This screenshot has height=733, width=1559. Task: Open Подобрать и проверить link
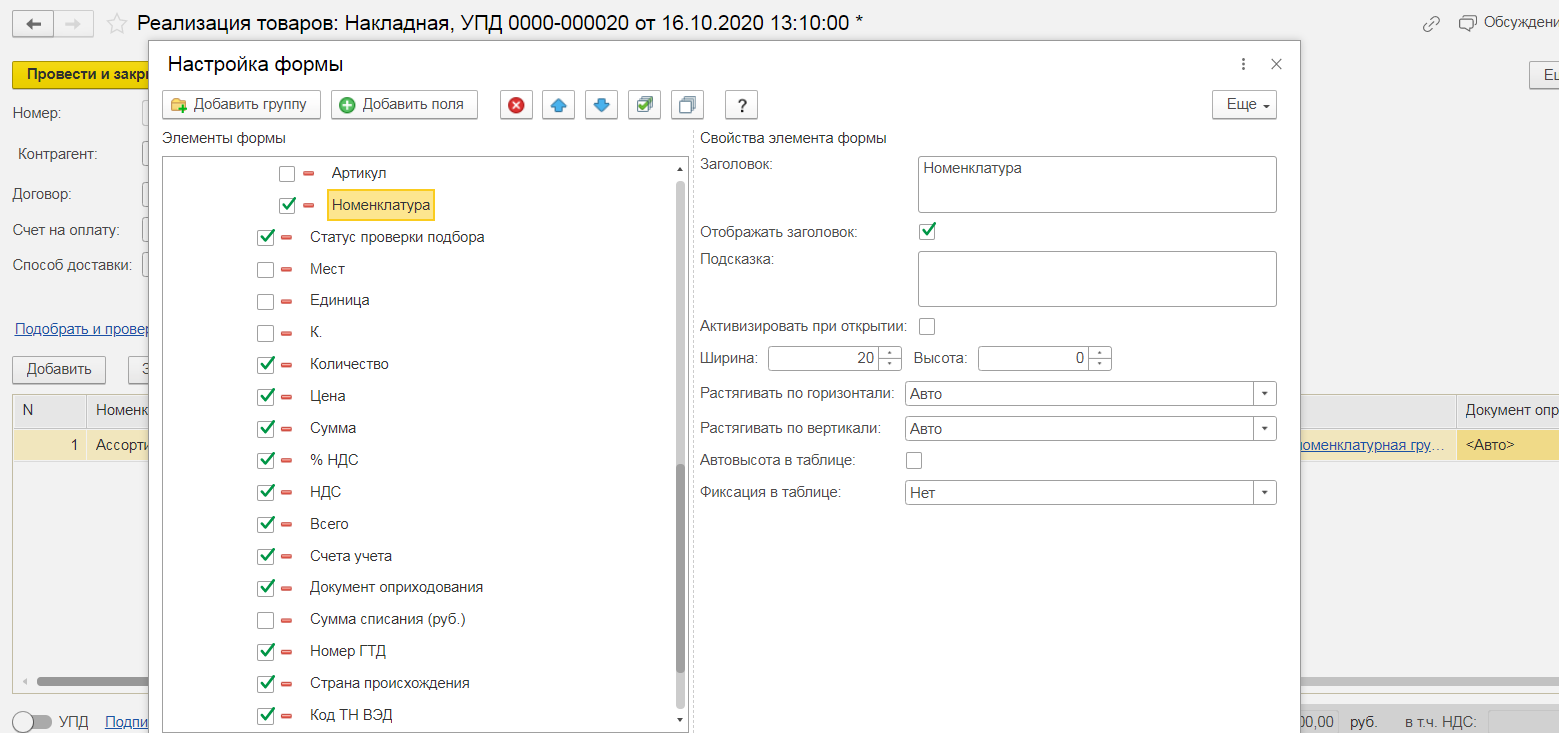coord(81,329)
